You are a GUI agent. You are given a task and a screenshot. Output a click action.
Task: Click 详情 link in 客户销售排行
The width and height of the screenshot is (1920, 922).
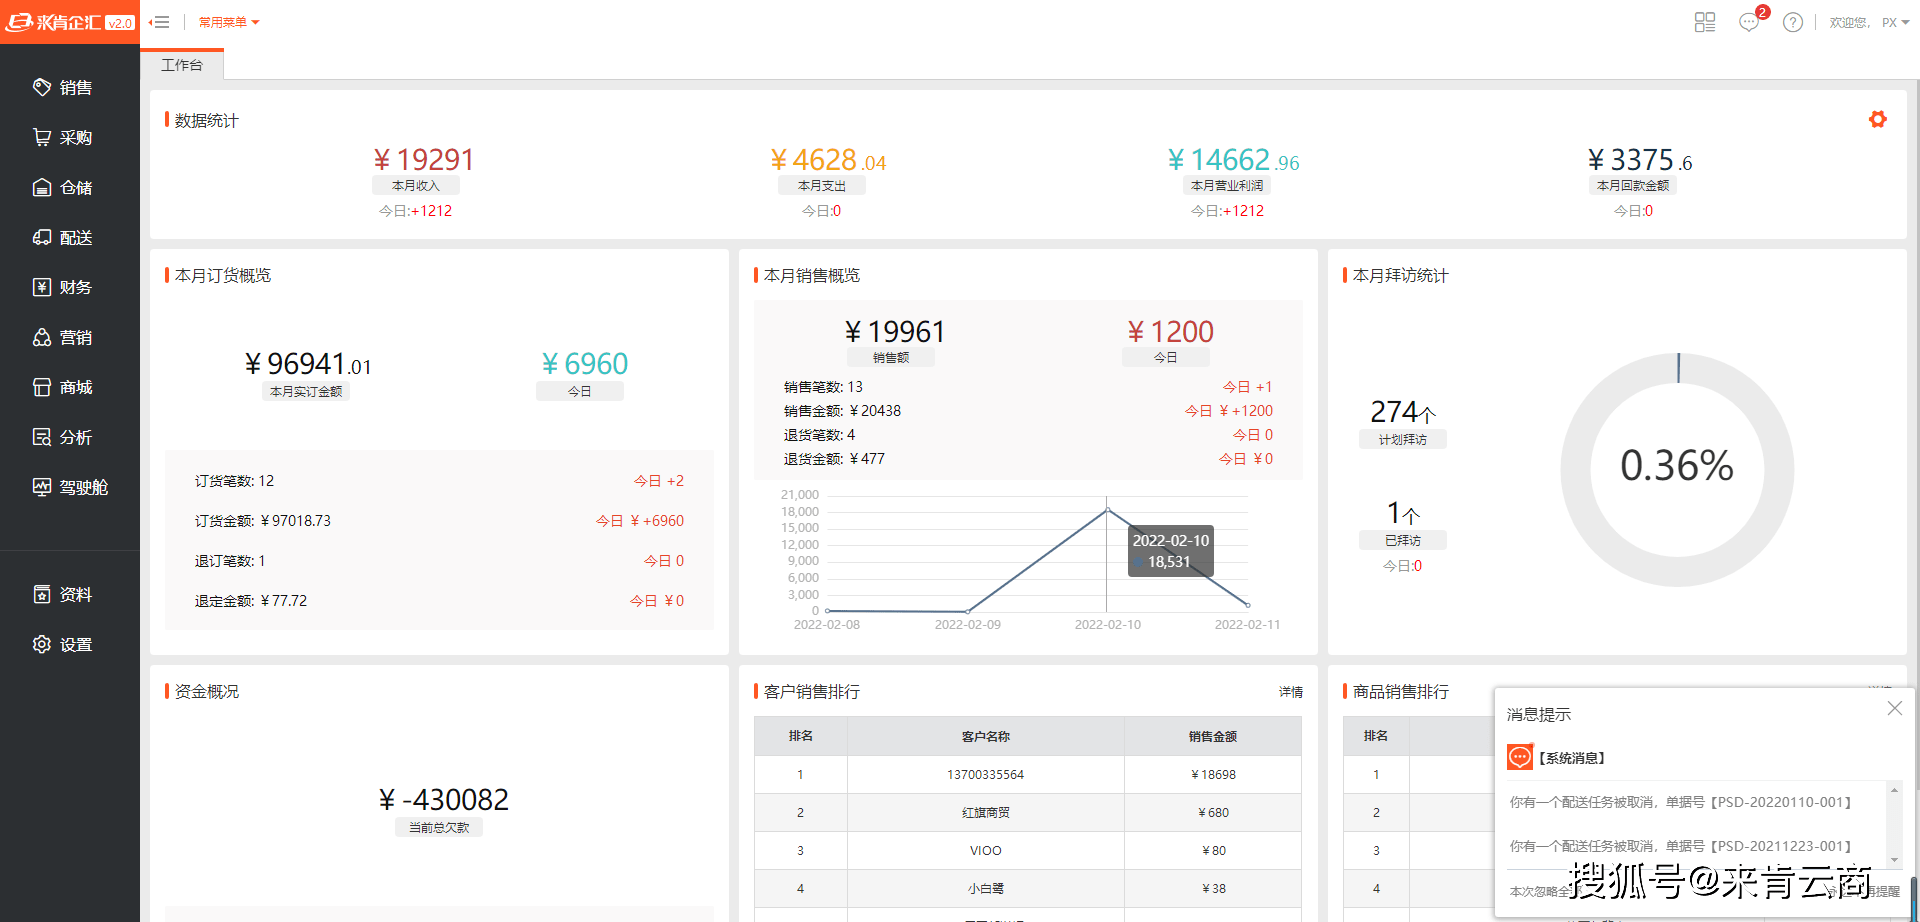1291,692
